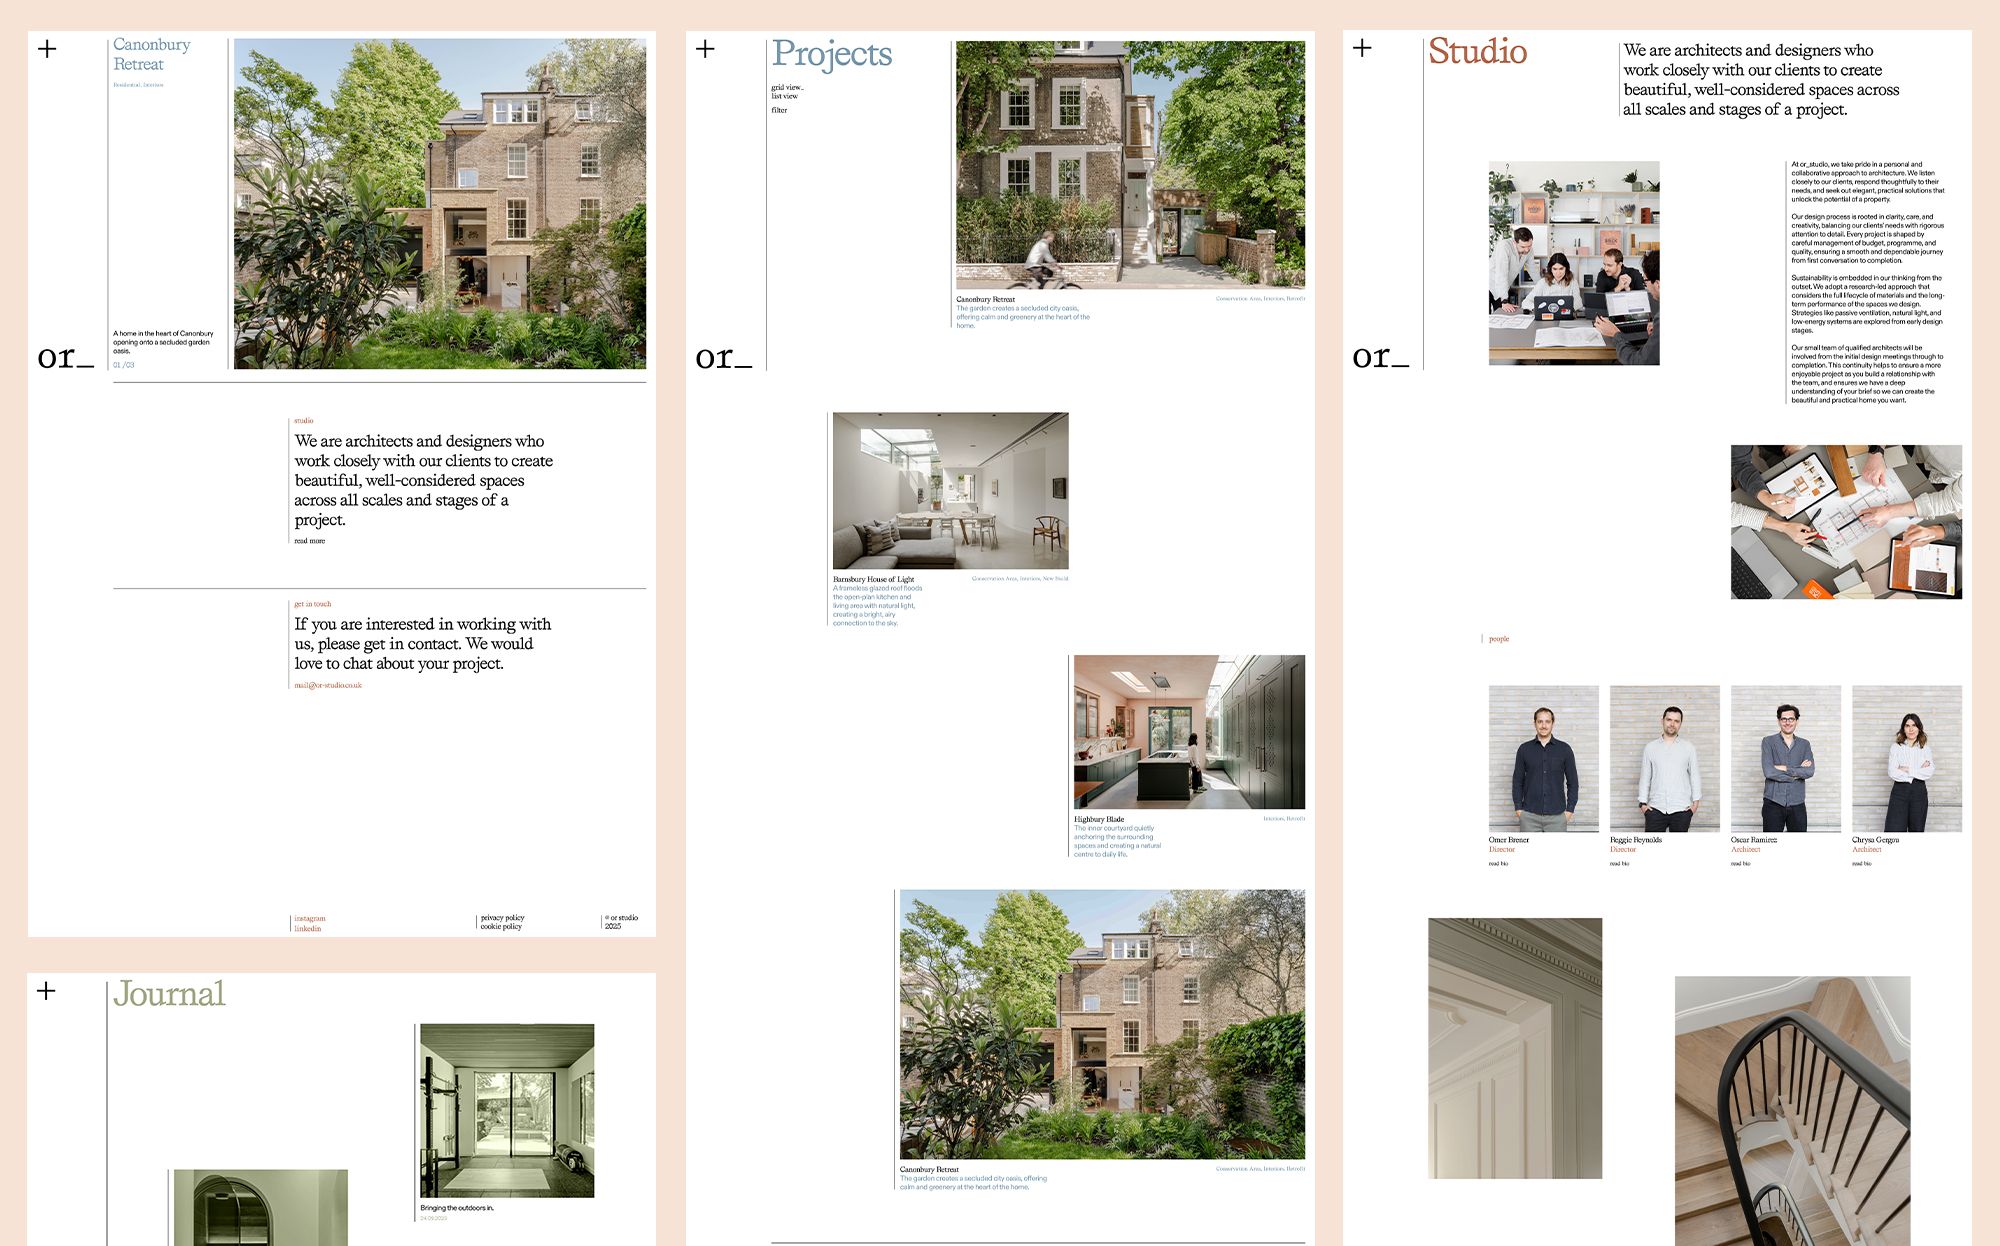Expand the Projects filter options

tap(779, 110)
